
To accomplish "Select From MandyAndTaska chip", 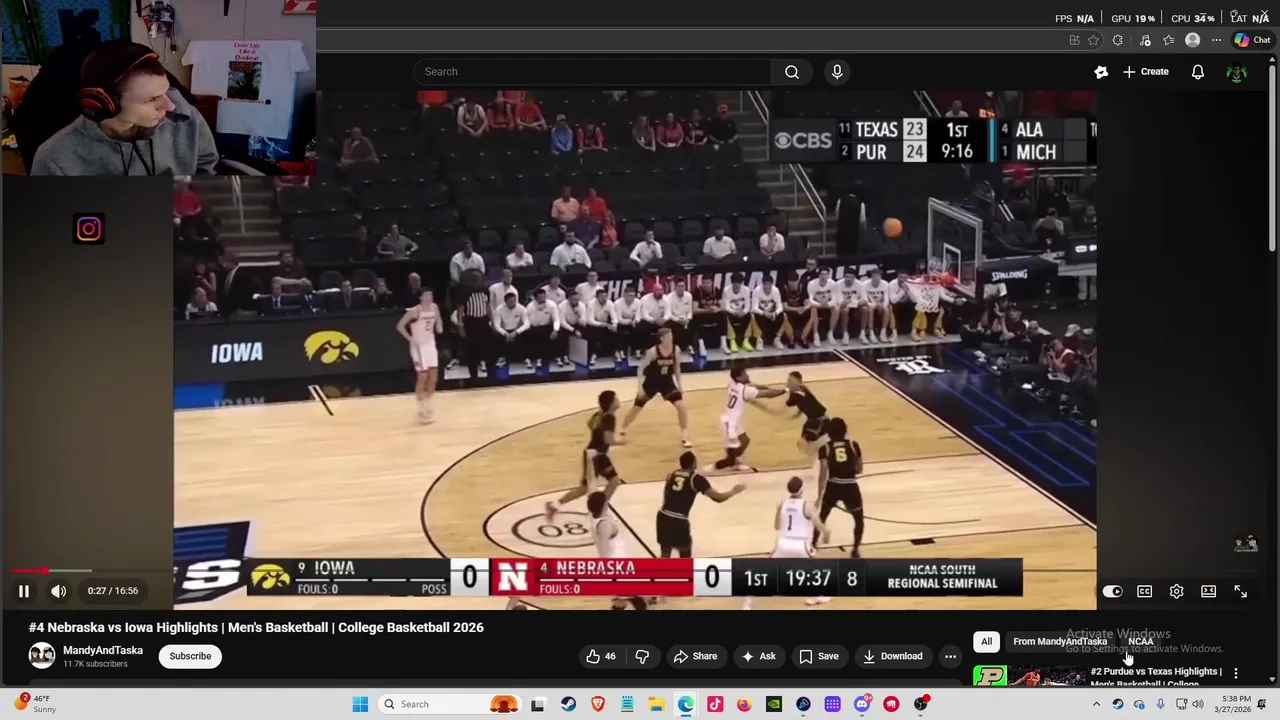I will click(x=1060, y=642).
